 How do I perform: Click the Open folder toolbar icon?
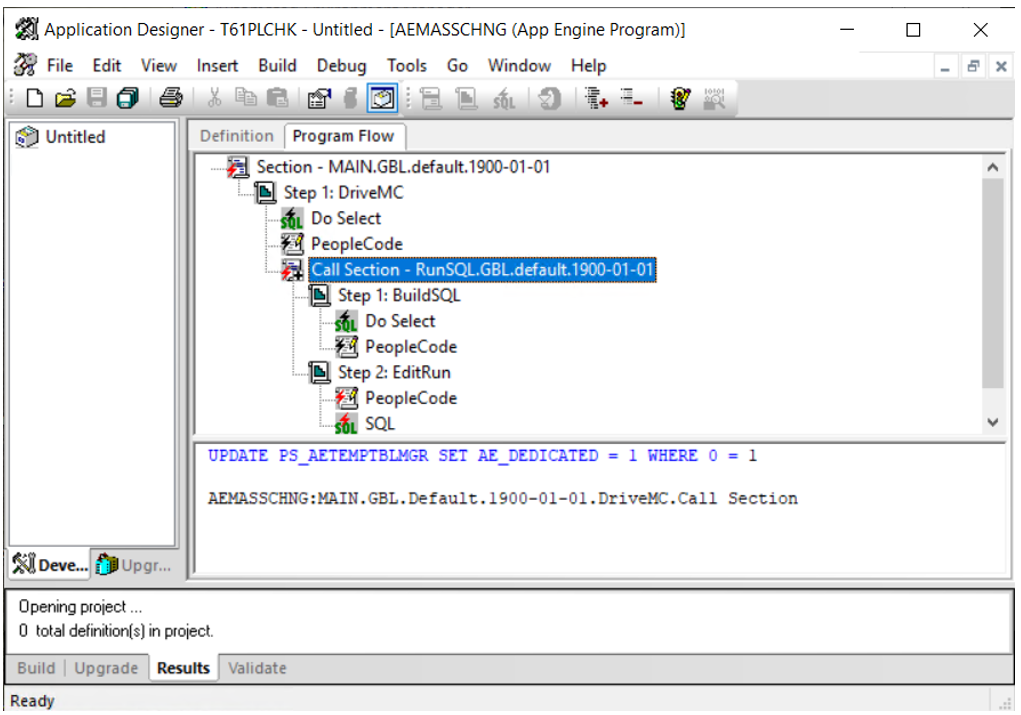(65, 98)
